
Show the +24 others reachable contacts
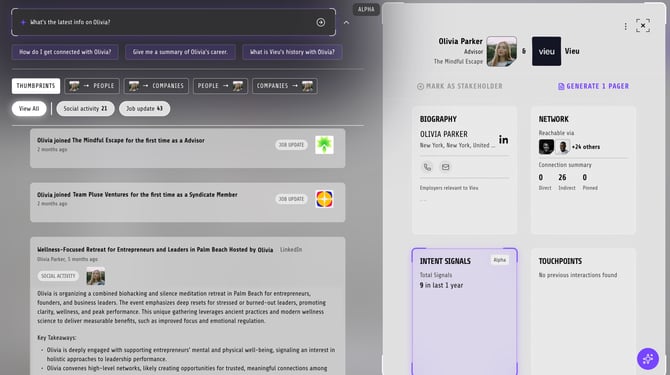click(x=586, y=147)
